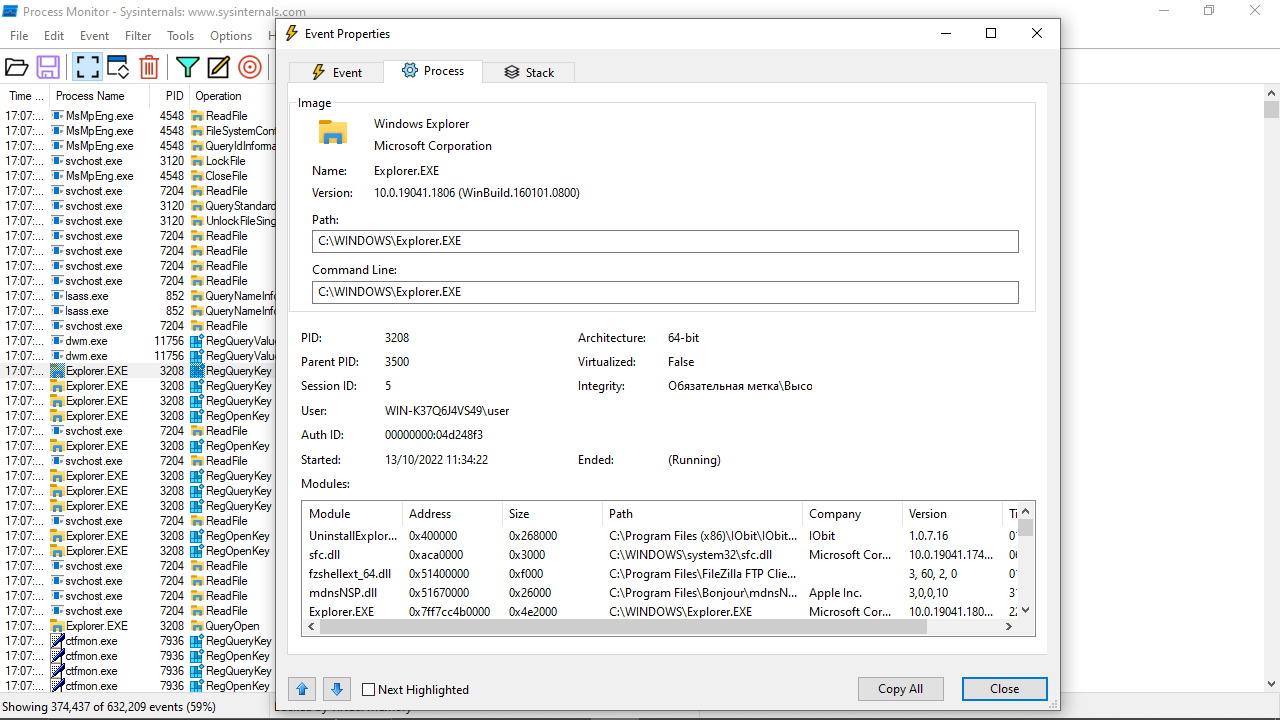
Task: Switch to the Event tab
Action: point(336,72)
